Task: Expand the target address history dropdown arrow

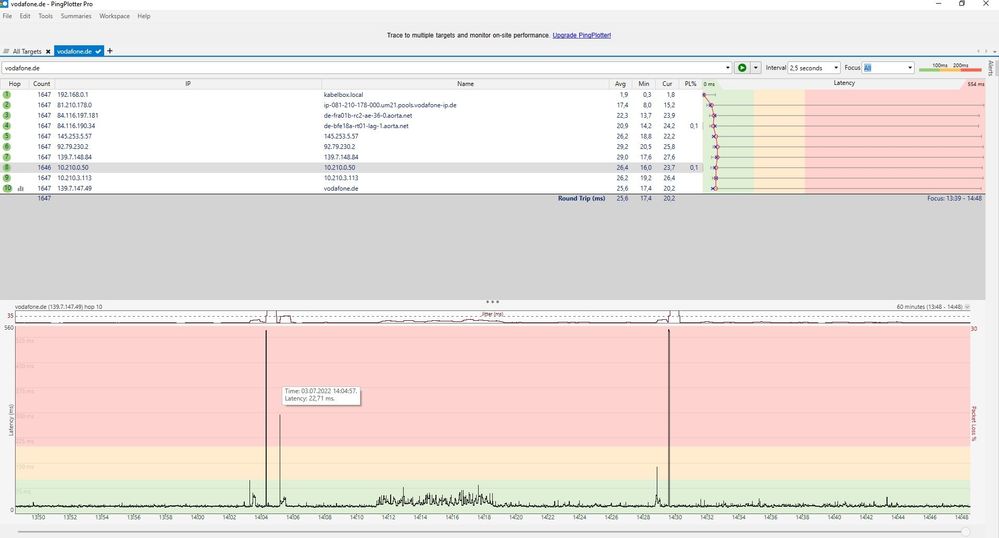Action: 728,68
